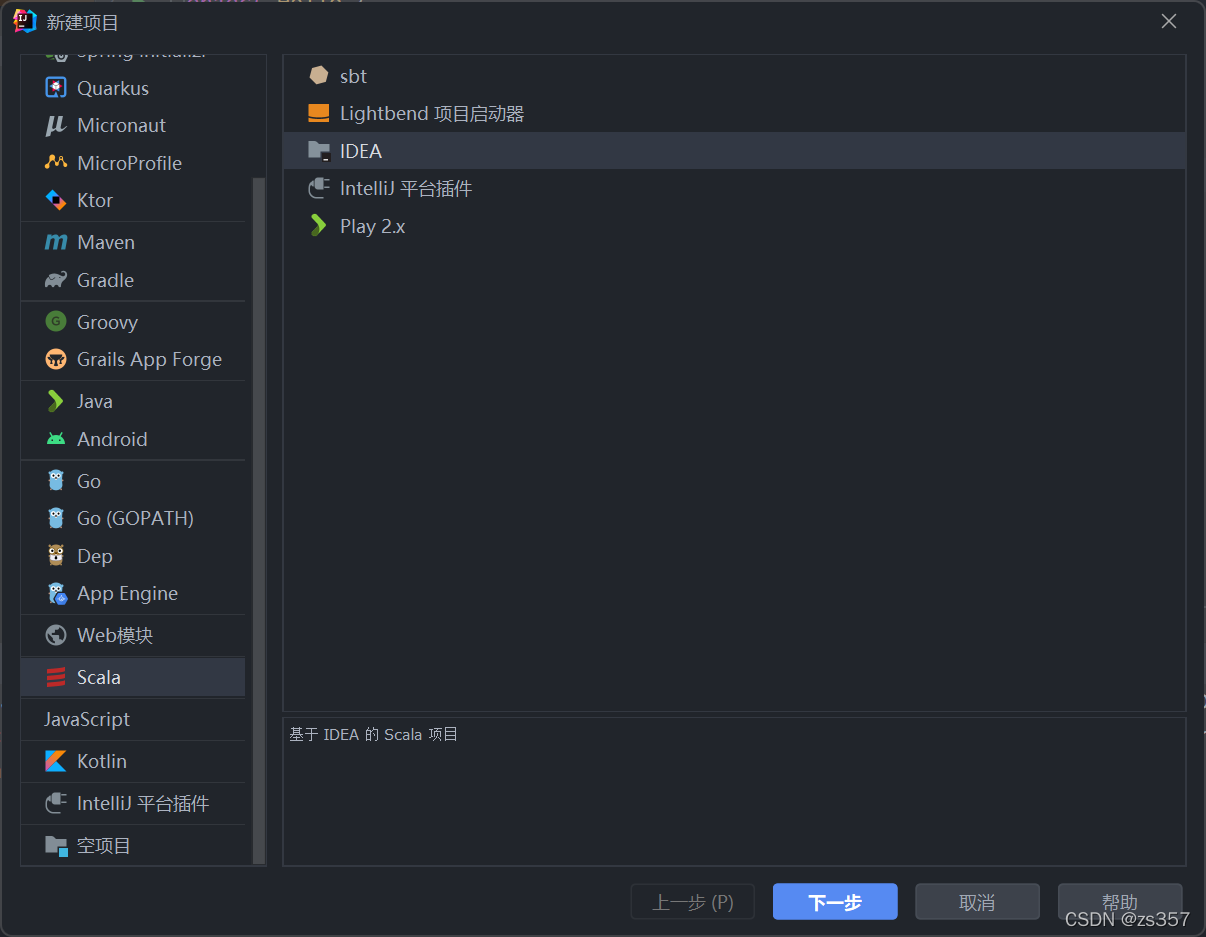The height and width of the screenshot is (937, 1206).
Task: Select the Dep entry text
Action: coord(94,556)
